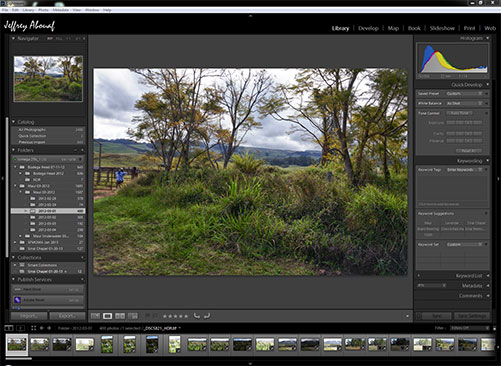
Task: Switch to Grid view in toolbar
Action: (95, 316)
